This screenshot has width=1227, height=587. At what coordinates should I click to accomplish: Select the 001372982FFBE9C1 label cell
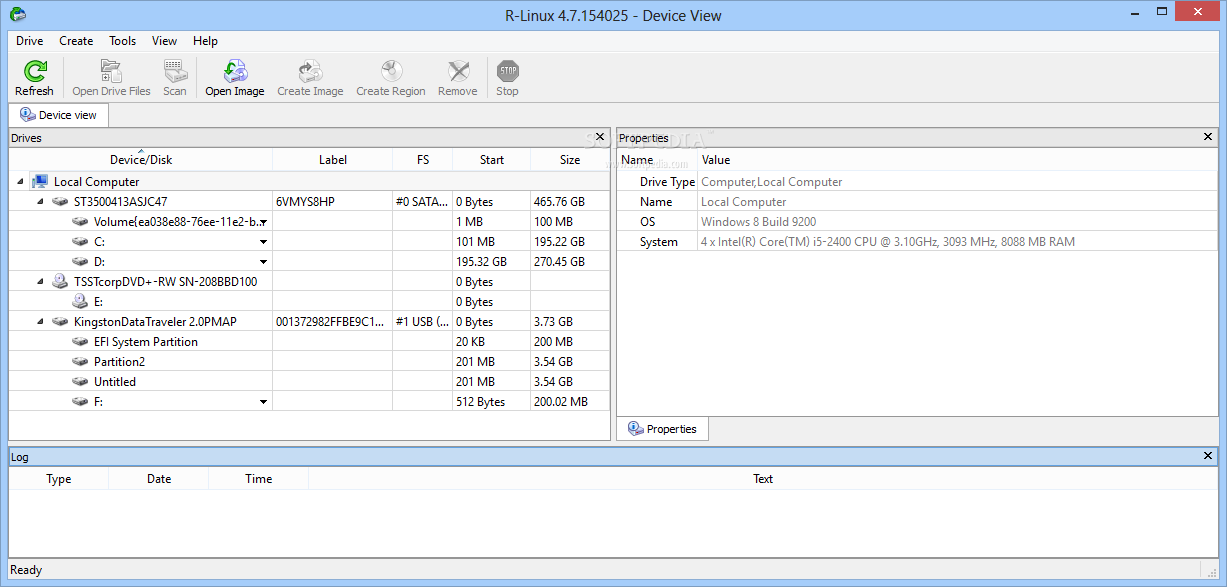(333, 322)
